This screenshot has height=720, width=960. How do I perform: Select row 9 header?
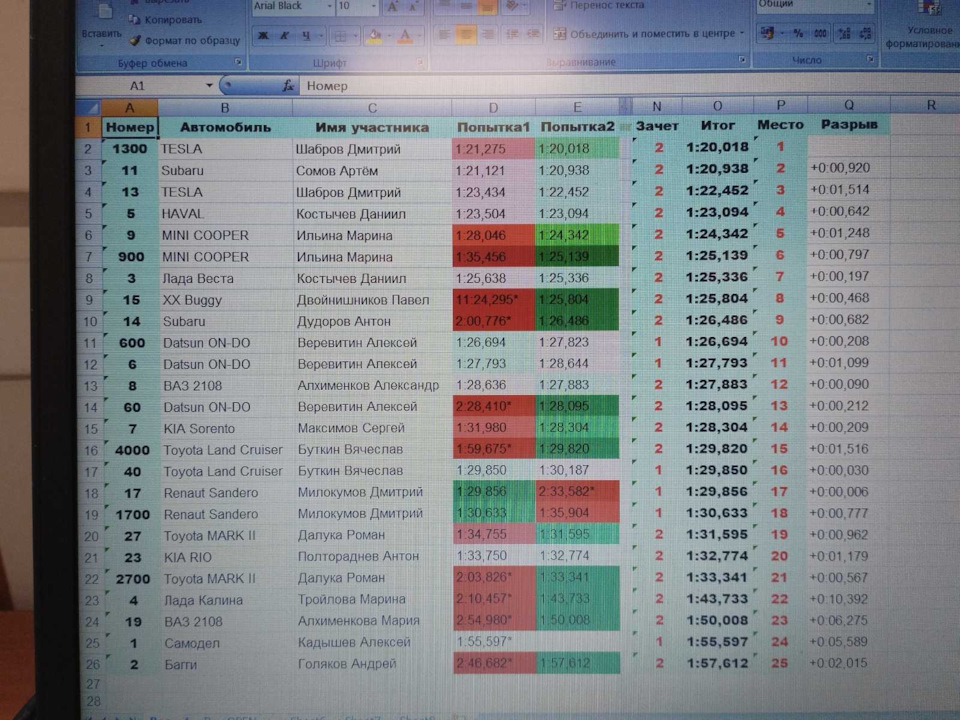[89, 300]
